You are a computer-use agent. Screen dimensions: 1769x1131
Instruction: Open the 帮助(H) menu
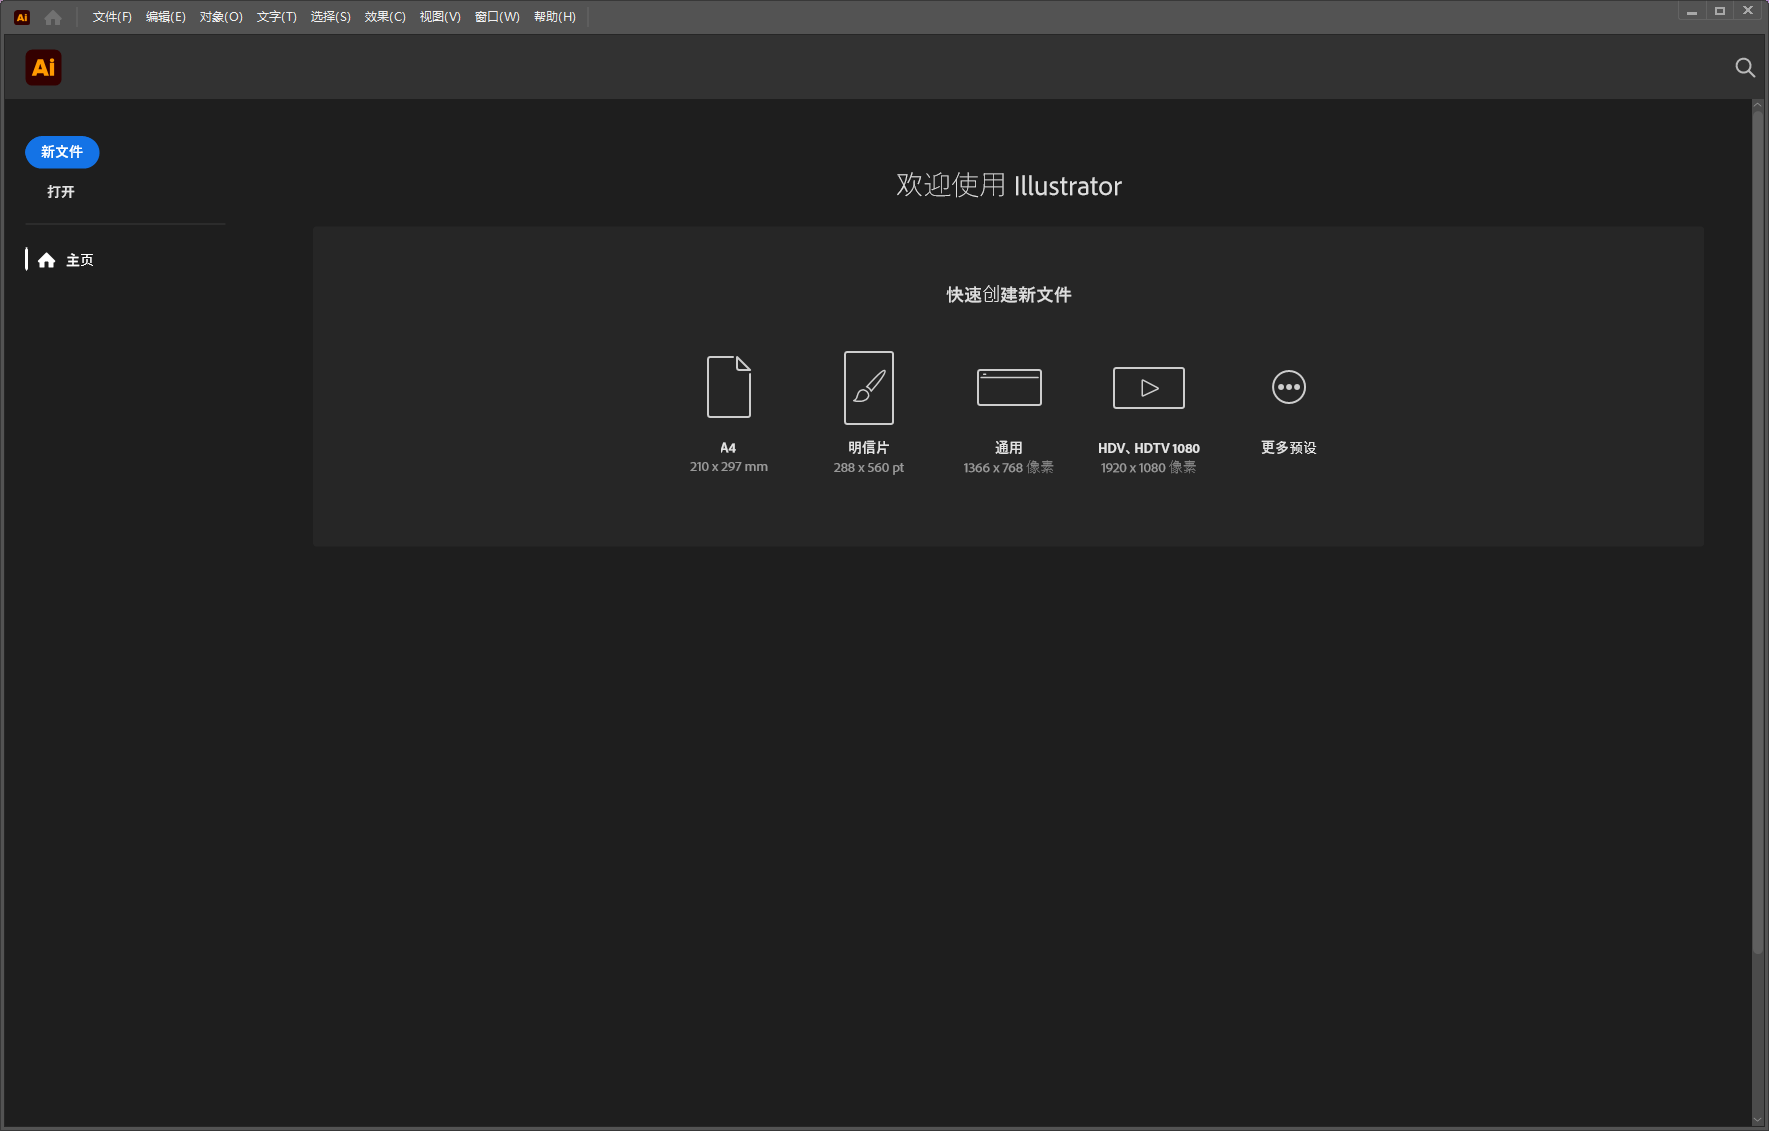pos(554,17)
